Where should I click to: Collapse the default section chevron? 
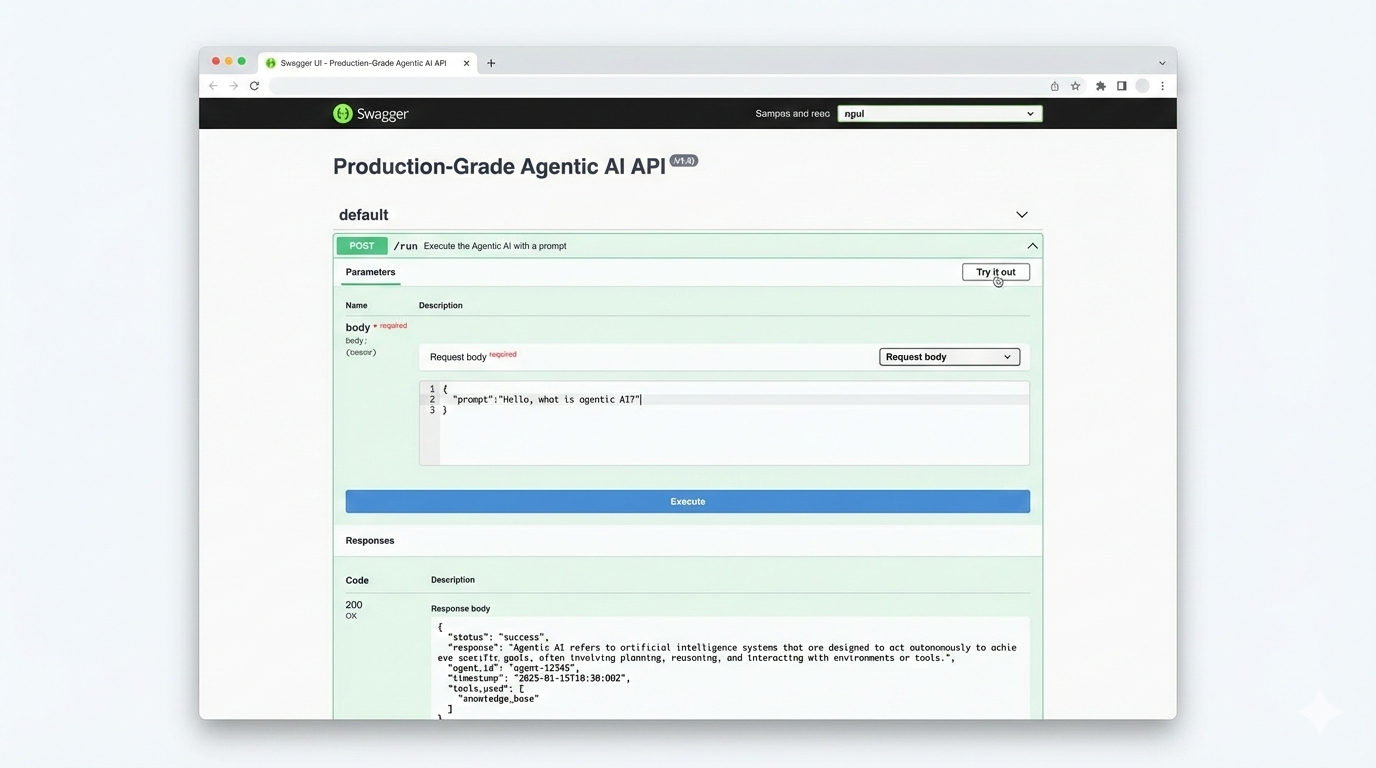pyautogui.click(x=1022, y=214)
